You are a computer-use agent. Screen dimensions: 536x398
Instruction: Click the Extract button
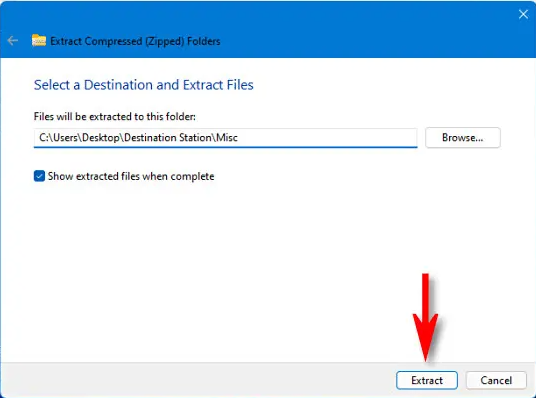pos(427,380)
